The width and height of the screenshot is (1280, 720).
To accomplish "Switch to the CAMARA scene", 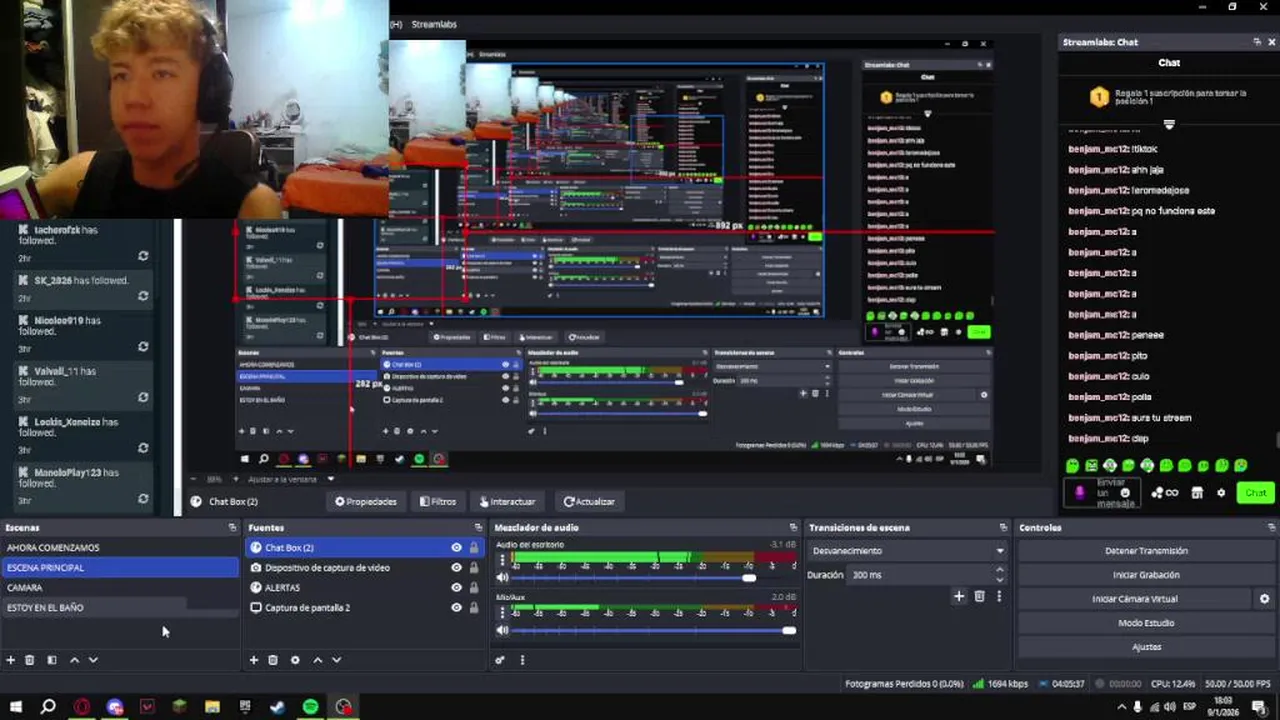I will pyautogui.click(x=120, y=588).
